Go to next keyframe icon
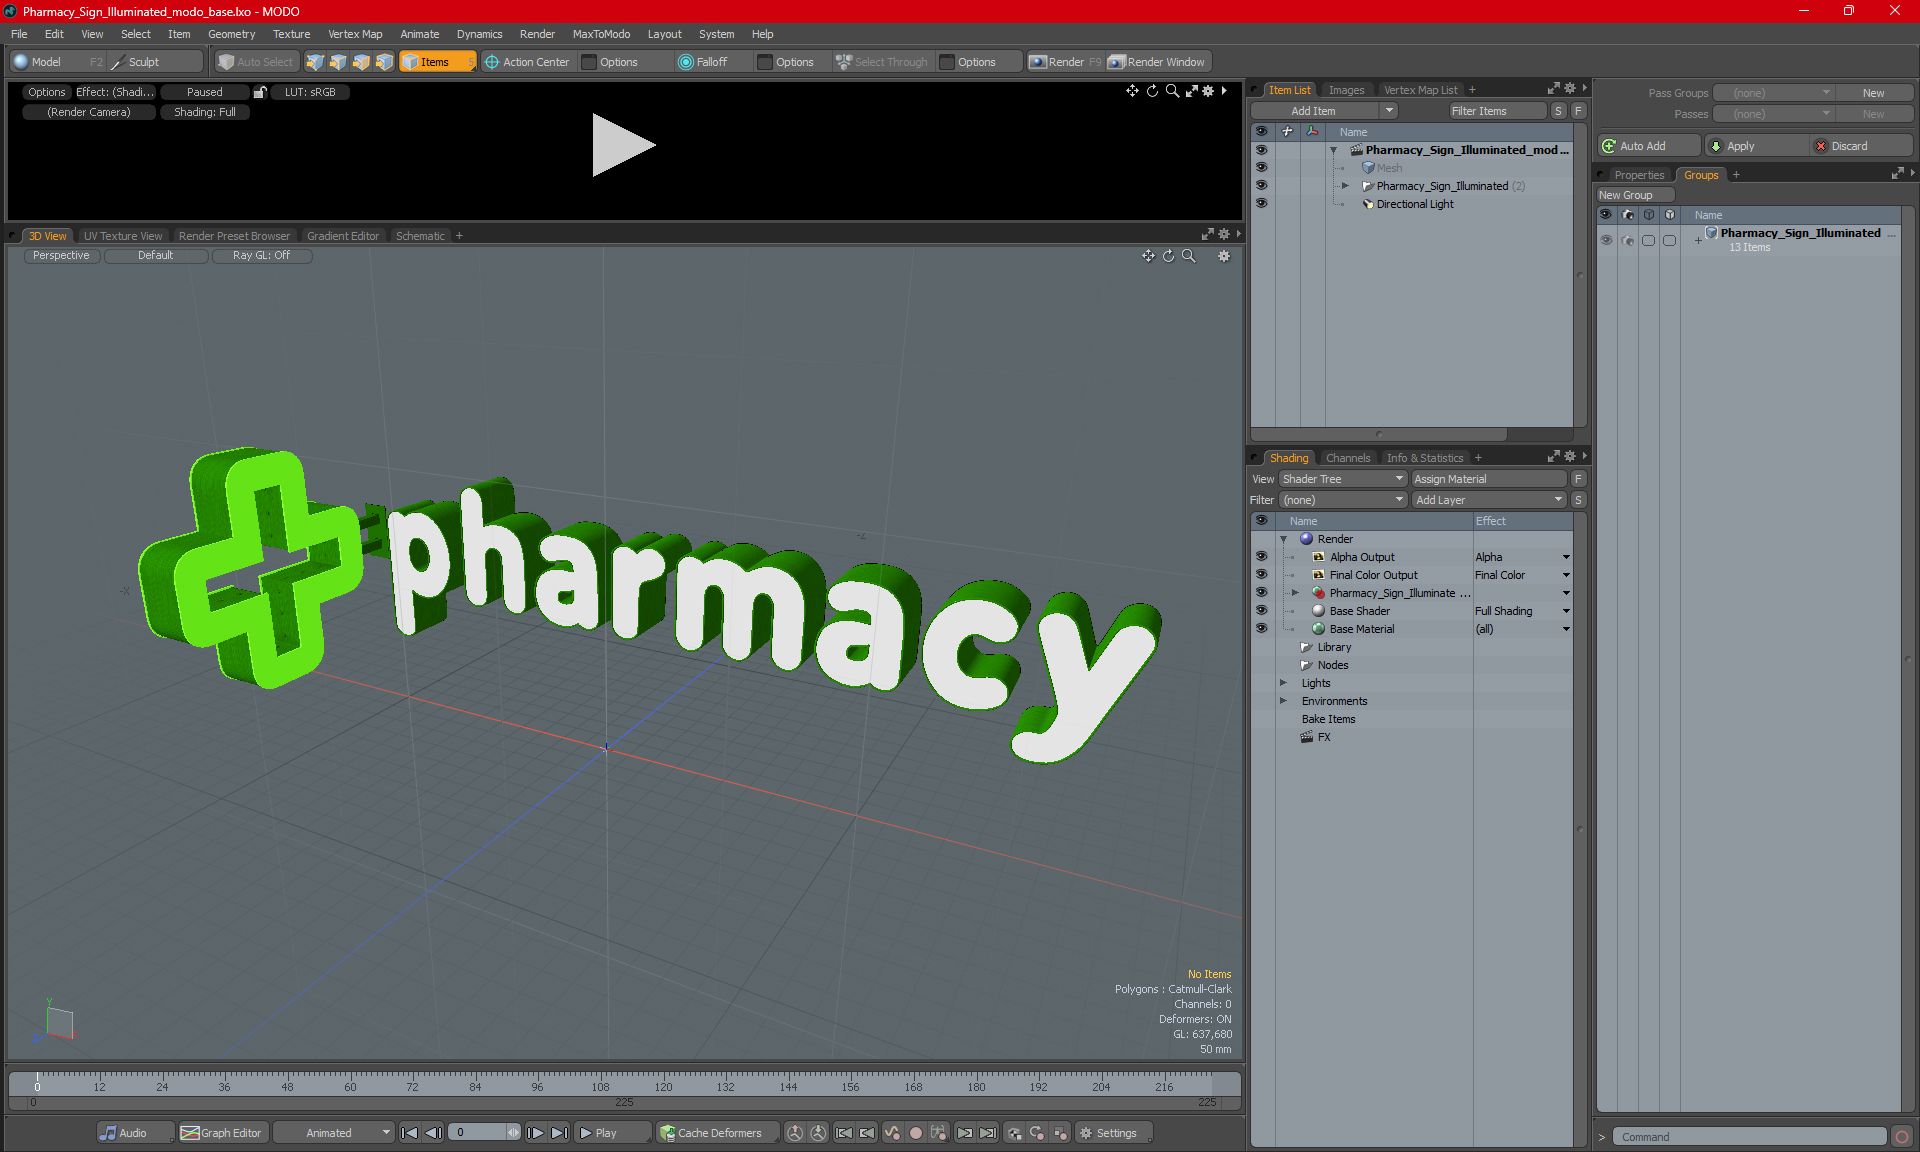The image size is (1920, 1152). [x=965, y=1133]
